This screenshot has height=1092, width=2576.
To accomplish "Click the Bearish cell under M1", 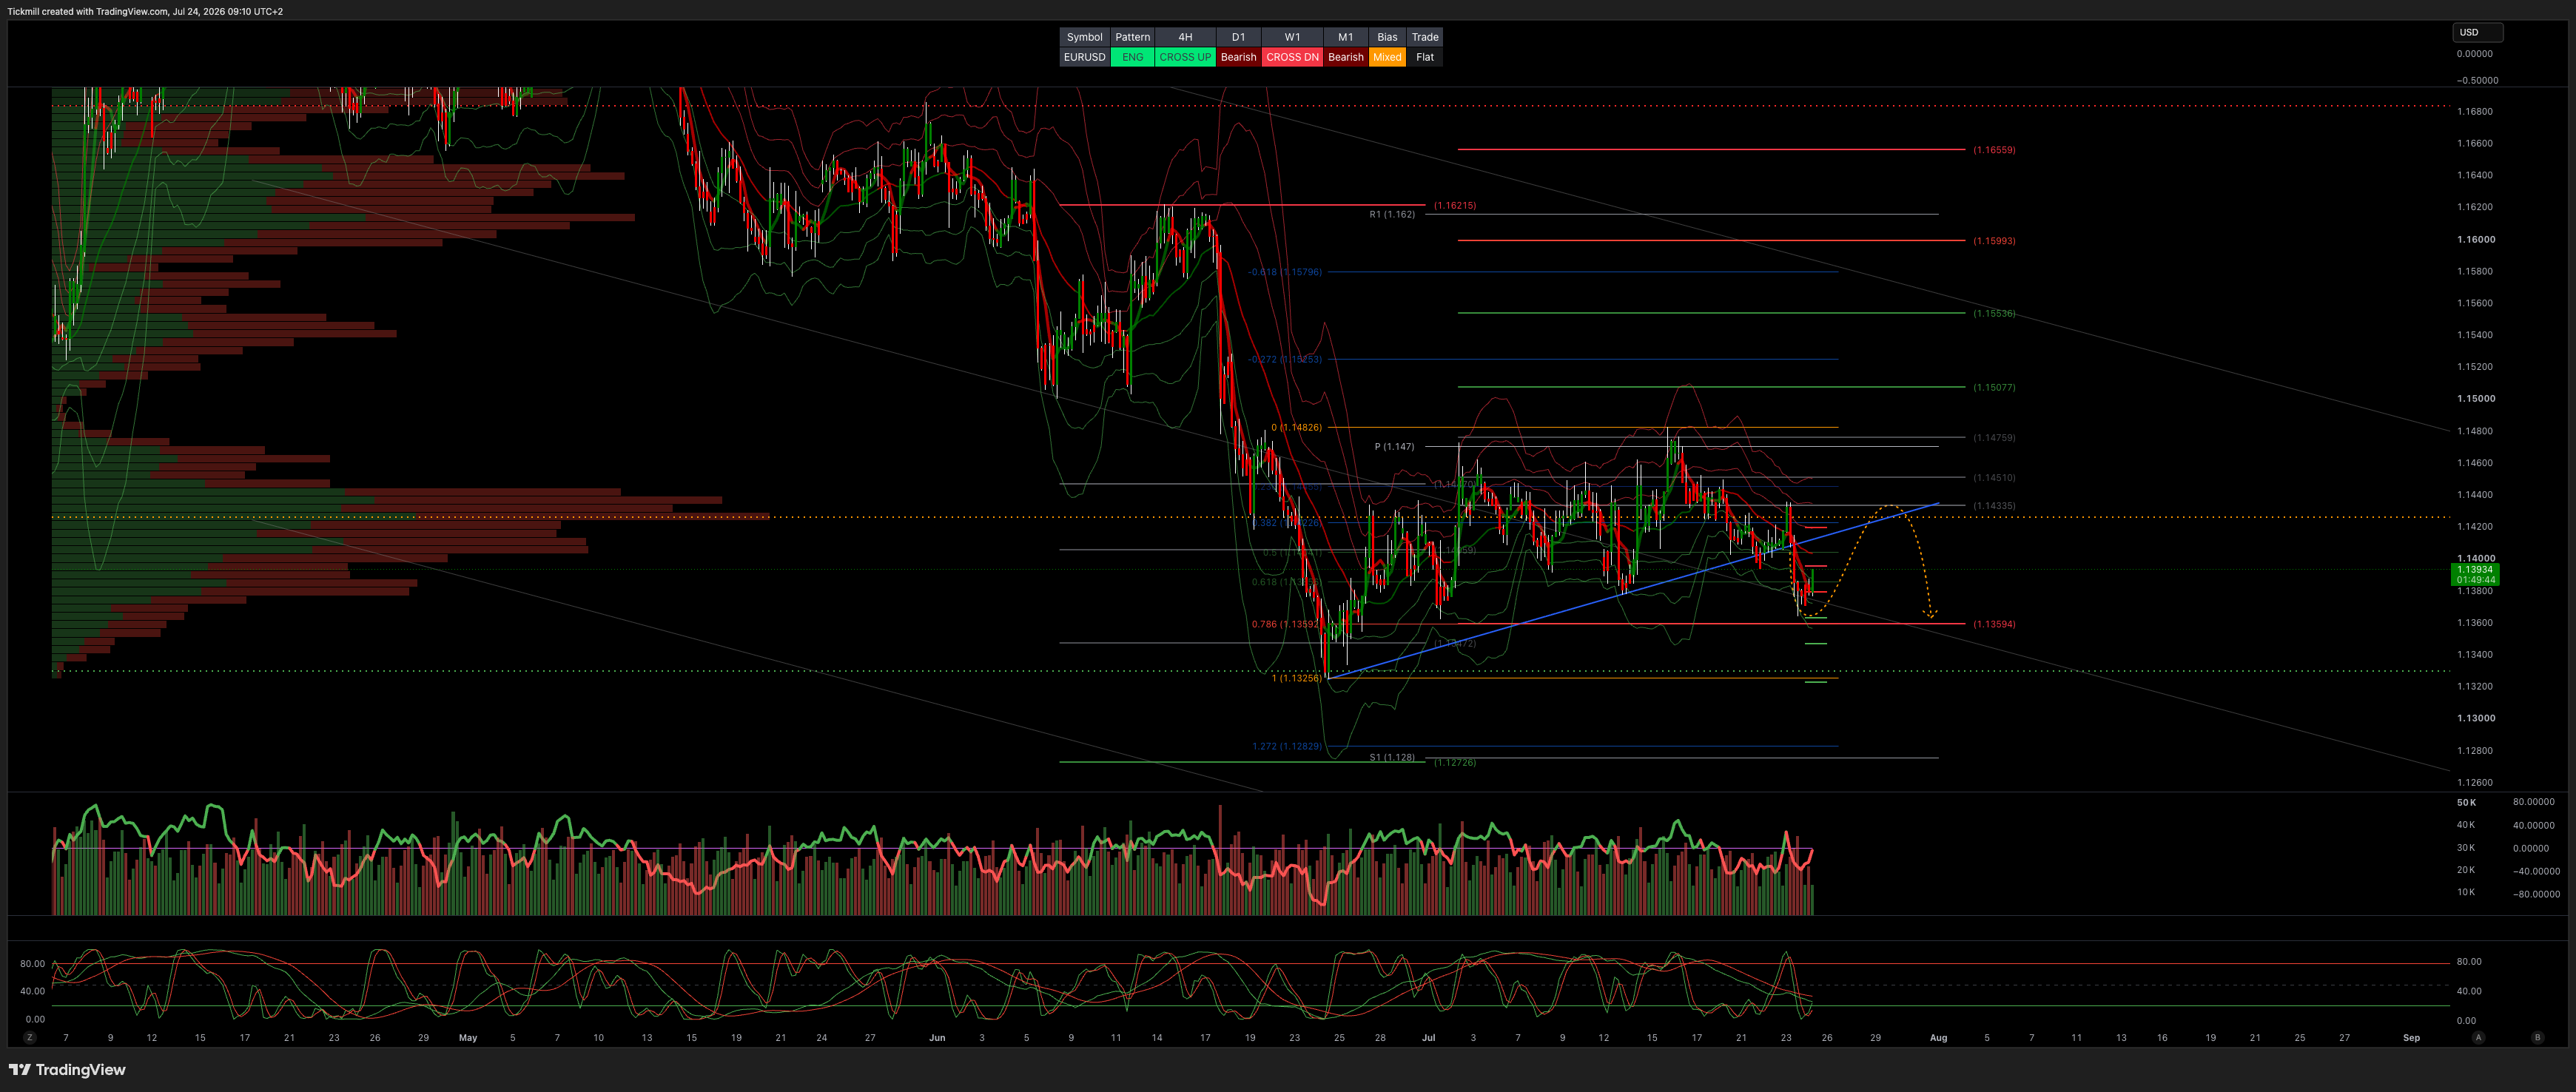I will coord(1345,57).
